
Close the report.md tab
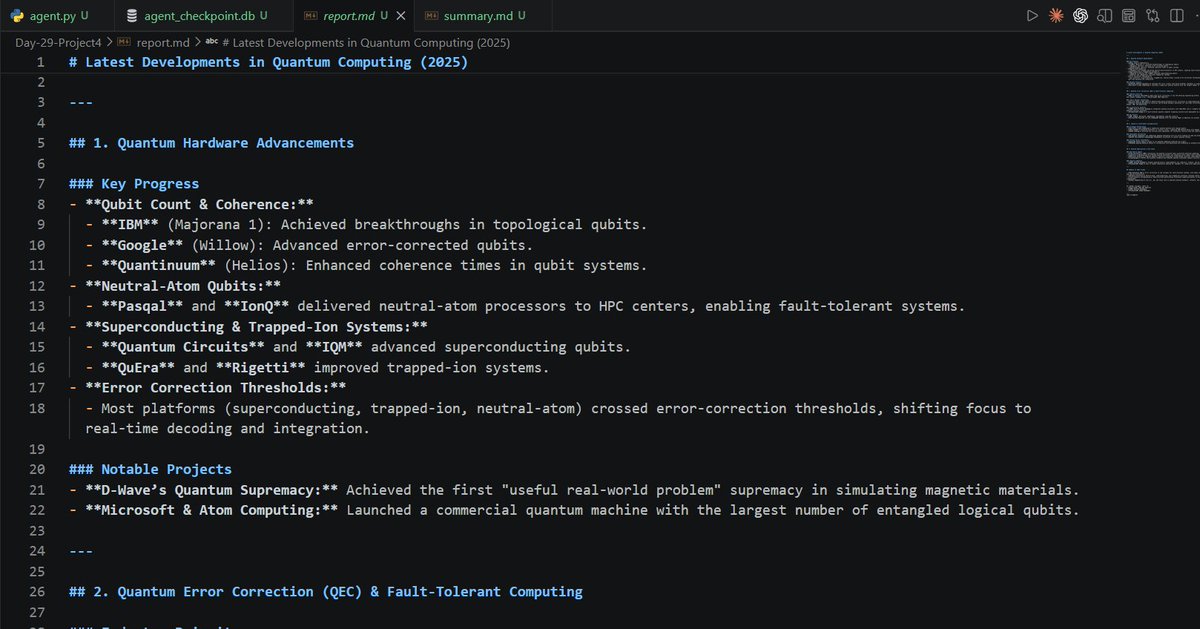pos(401,16)
